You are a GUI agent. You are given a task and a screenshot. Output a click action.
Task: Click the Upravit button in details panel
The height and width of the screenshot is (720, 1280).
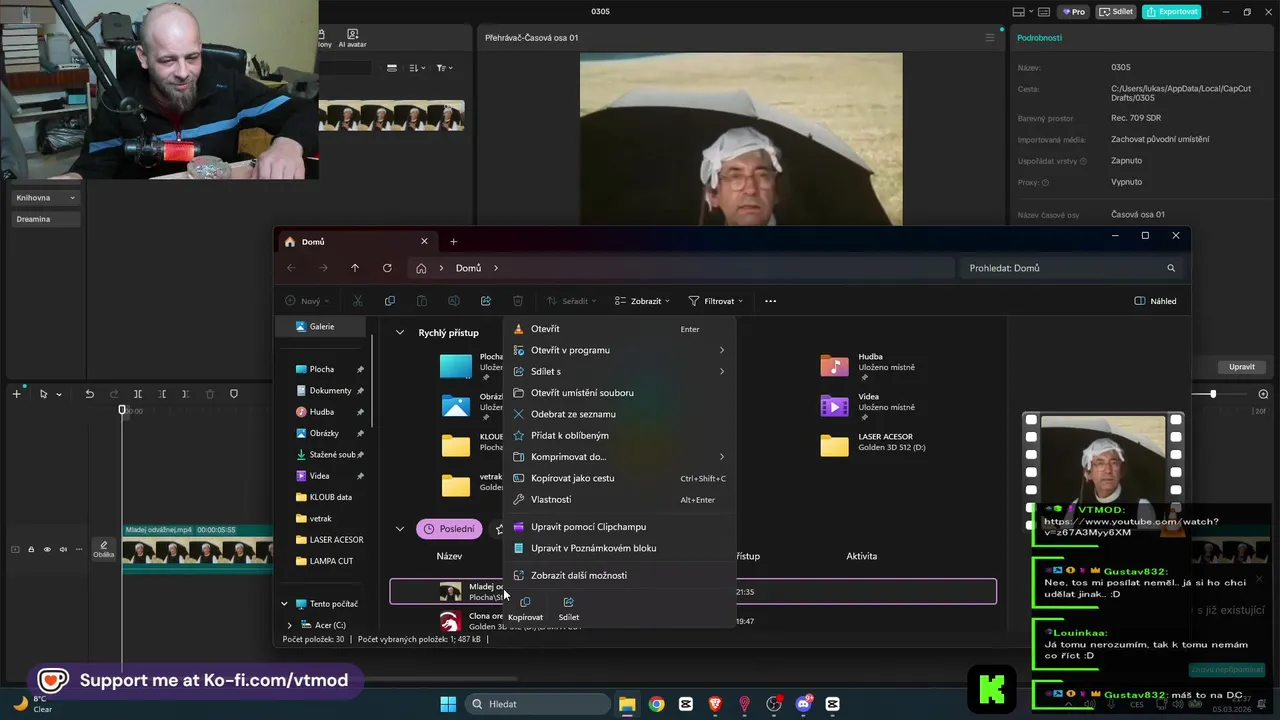coord(1242,367)
